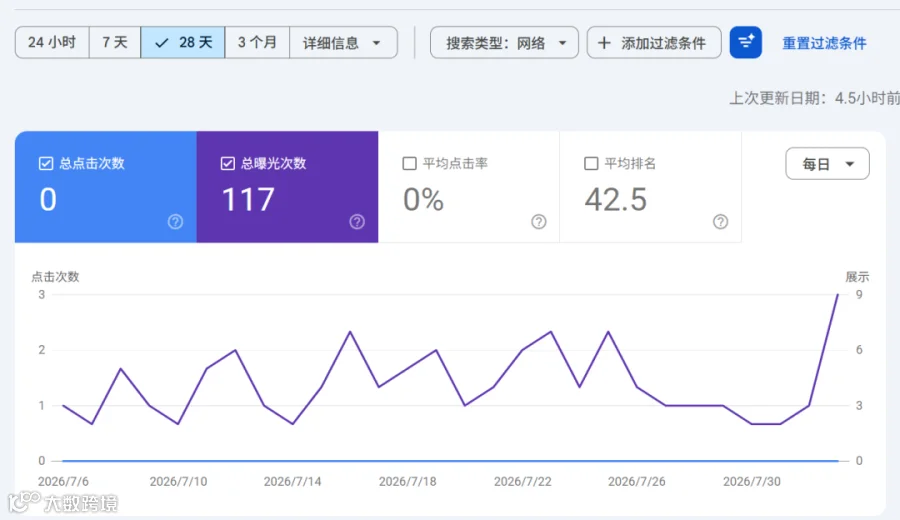Click the blue filter sparkle icon button
The width and height of the screenshot is (900, 520).
pos(746,42)
